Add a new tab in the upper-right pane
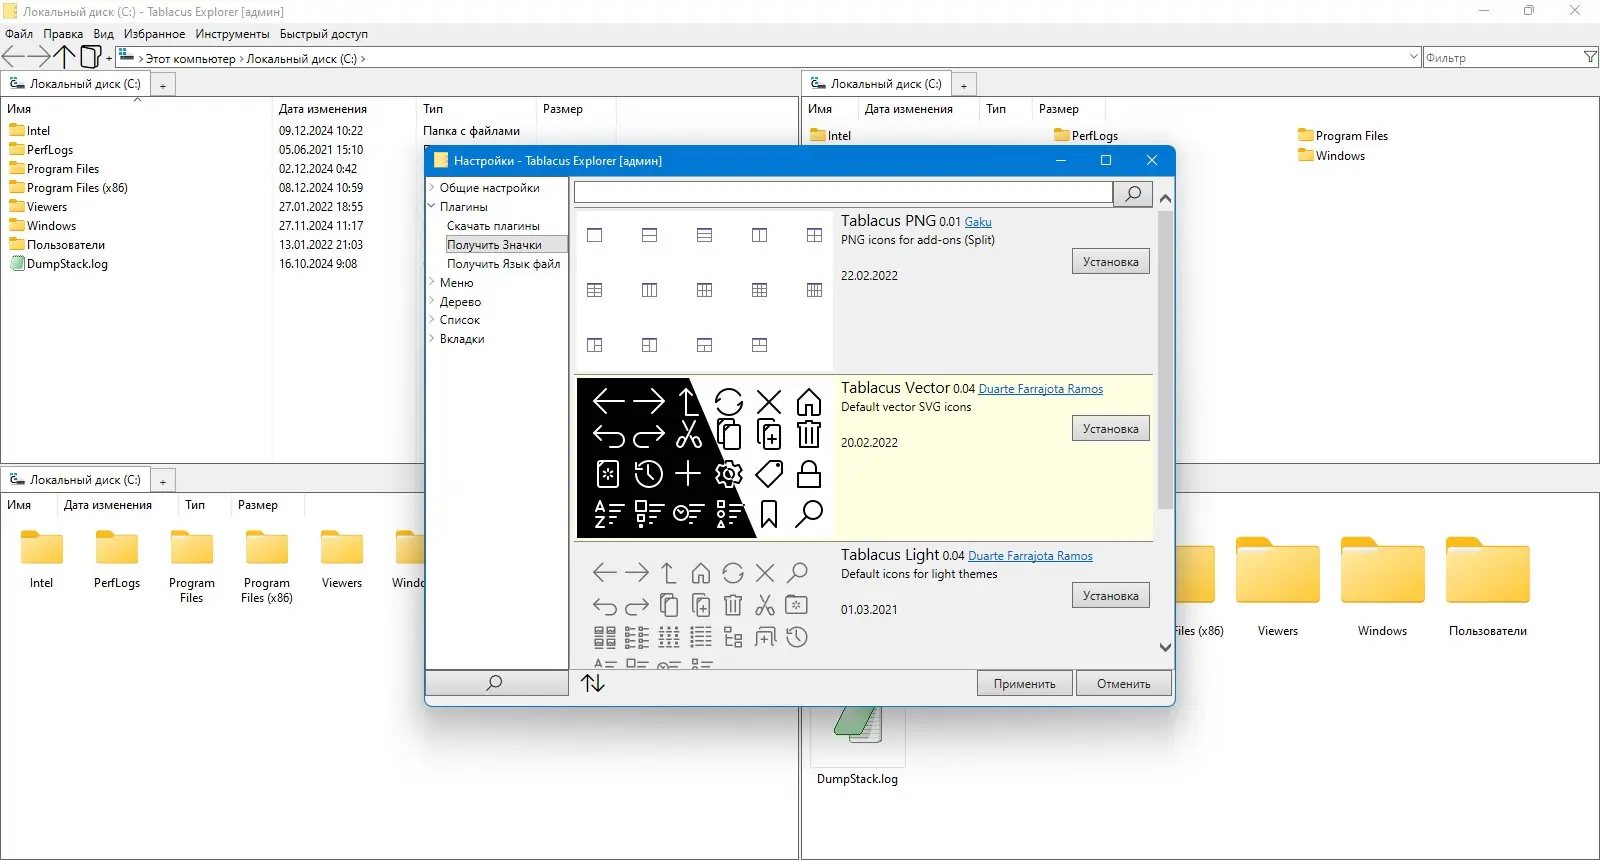1600x860 pixels. click(964, 85)
